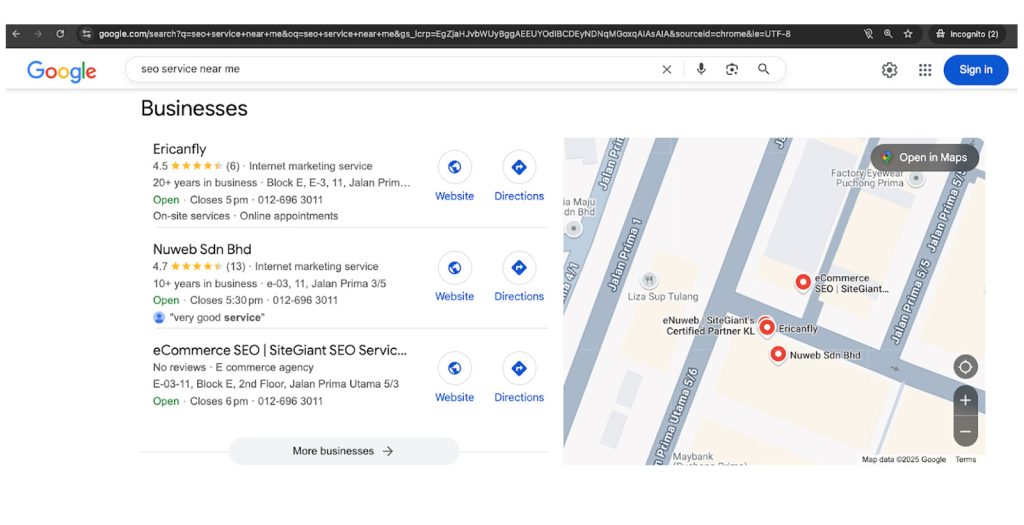Open the Ericanfly business listing
This screenshot has width=1024, height=525.
click(x=180, y=149)
